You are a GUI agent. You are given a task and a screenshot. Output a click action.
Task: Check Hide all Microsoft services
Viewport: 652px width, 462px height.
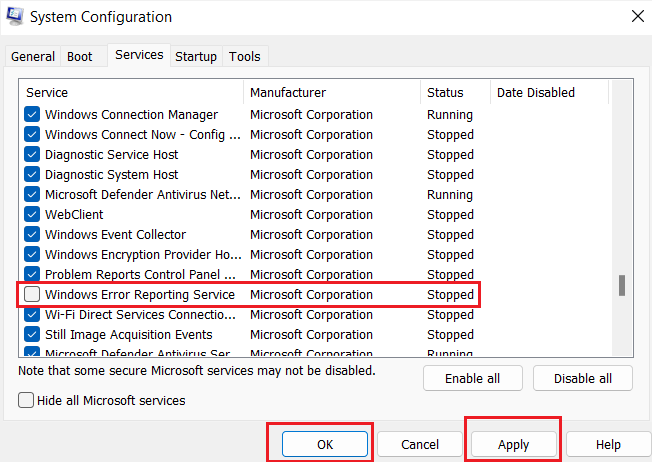tap(26, 400)
